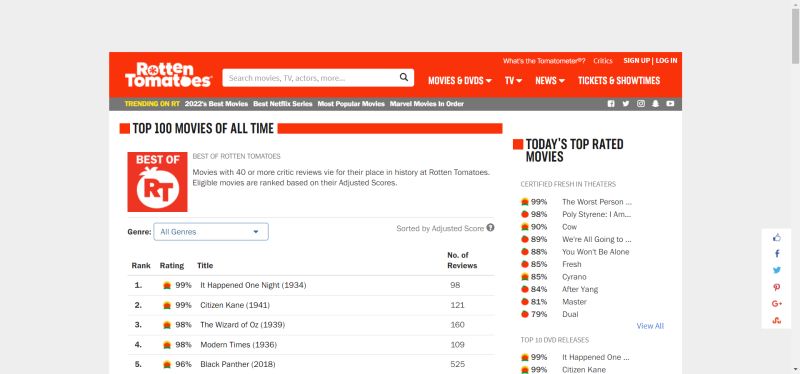
Task: Click the tomato icon next to Poly Styrene
Action: pyautogui.click(x=524, y=214)
